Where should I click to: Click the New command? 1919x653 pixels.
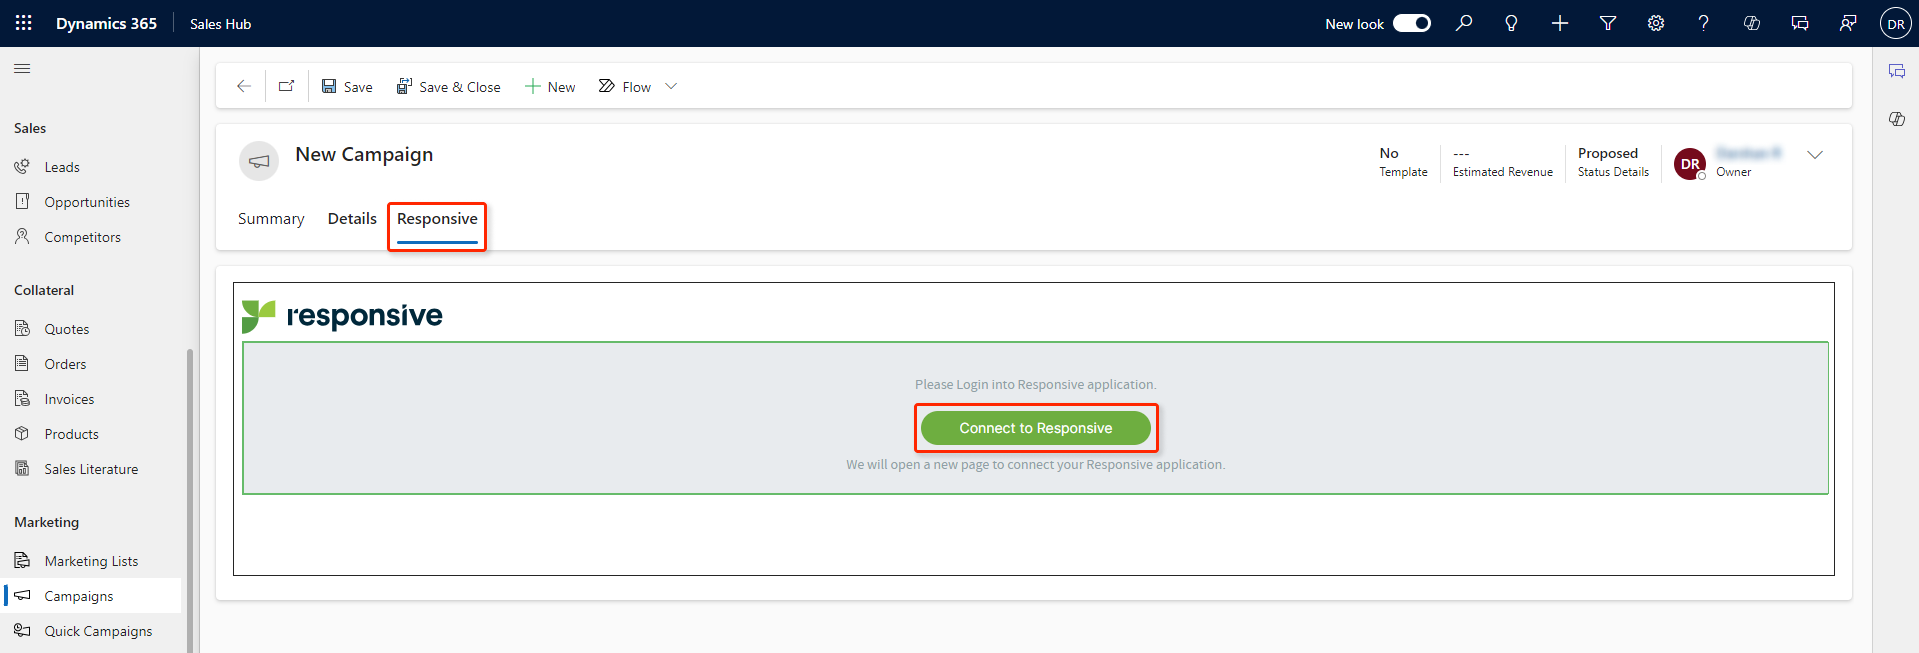point(550,87)
